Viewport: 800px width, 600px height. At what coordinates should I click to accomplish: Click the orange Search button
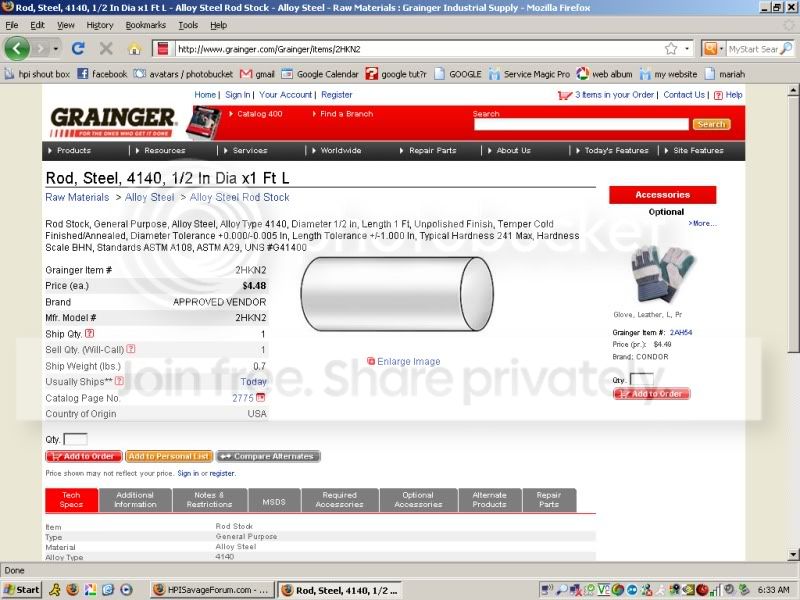[x=711, y=124]
